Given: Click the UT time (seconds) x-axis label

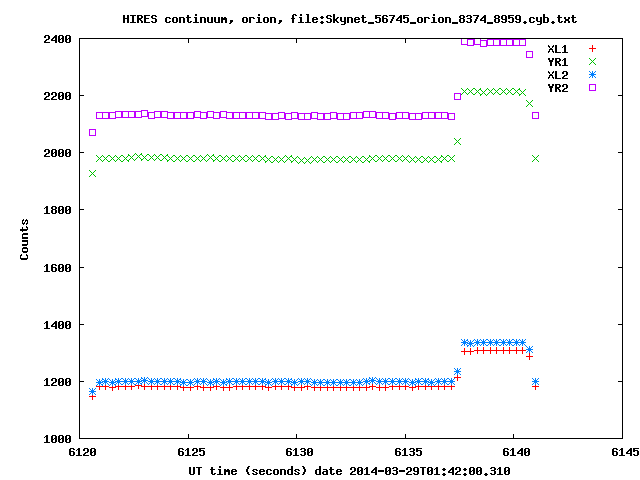Looking at the screenshot, I should (349, 471).
